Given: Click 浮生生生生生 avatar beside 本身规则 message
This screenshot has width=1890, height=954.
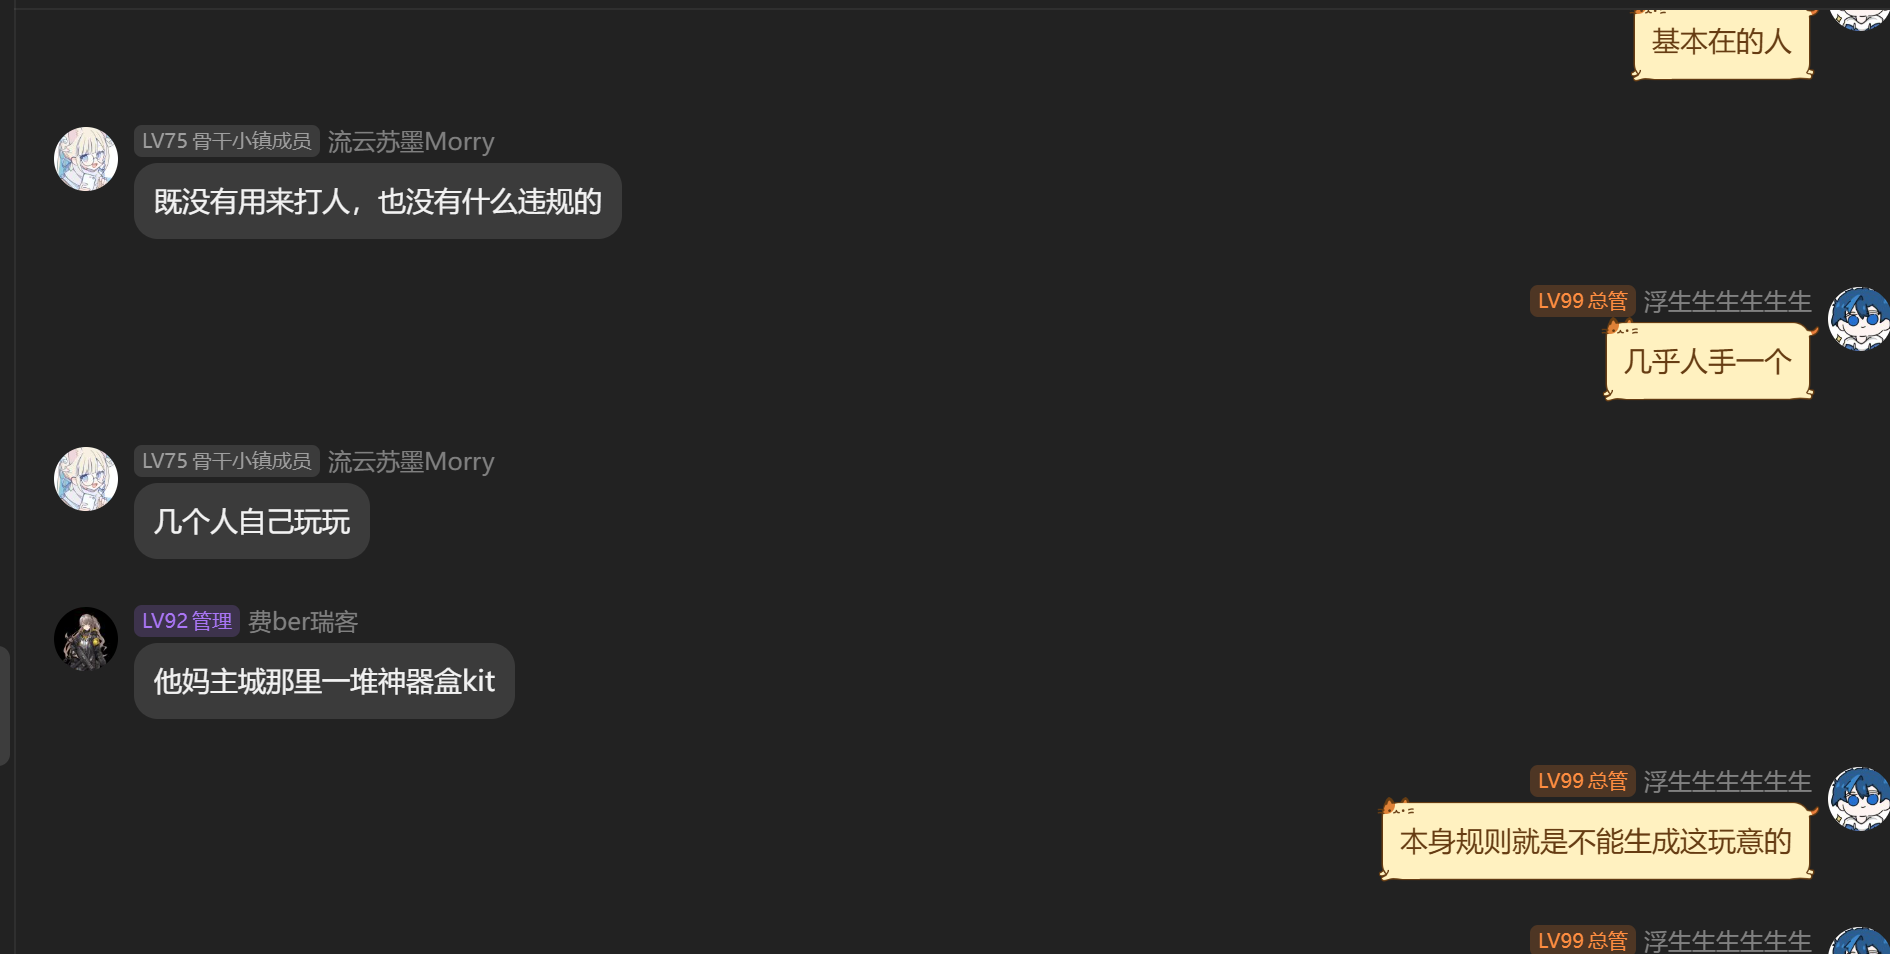Looking at the screenshot, I should [x=1859, y=799].
